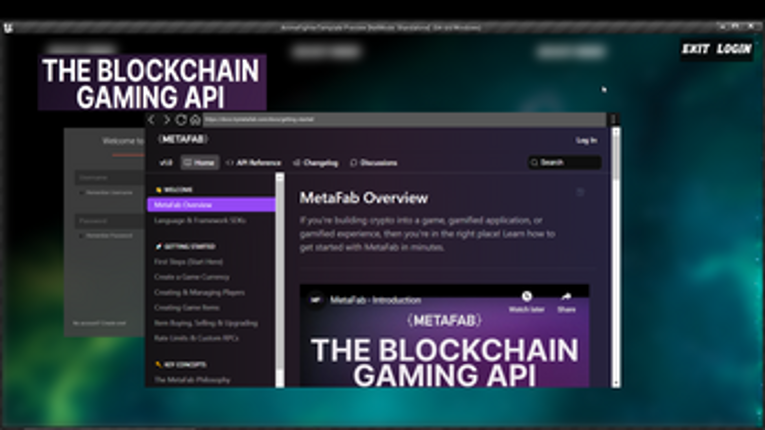Click the MetaFab Overview heading text
The height and width of the screenshot is (430, 765).
[364, 198]
